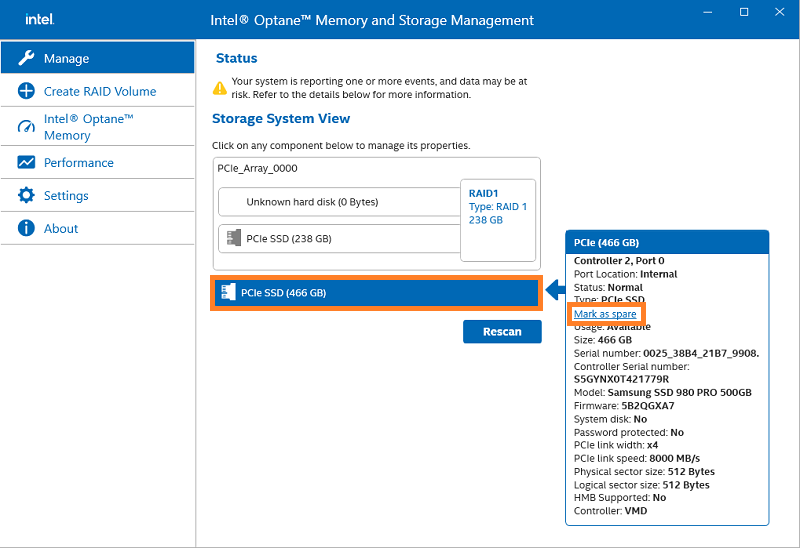
Task: Close the Intel Optane window
Action: click(x=780, y=12)
